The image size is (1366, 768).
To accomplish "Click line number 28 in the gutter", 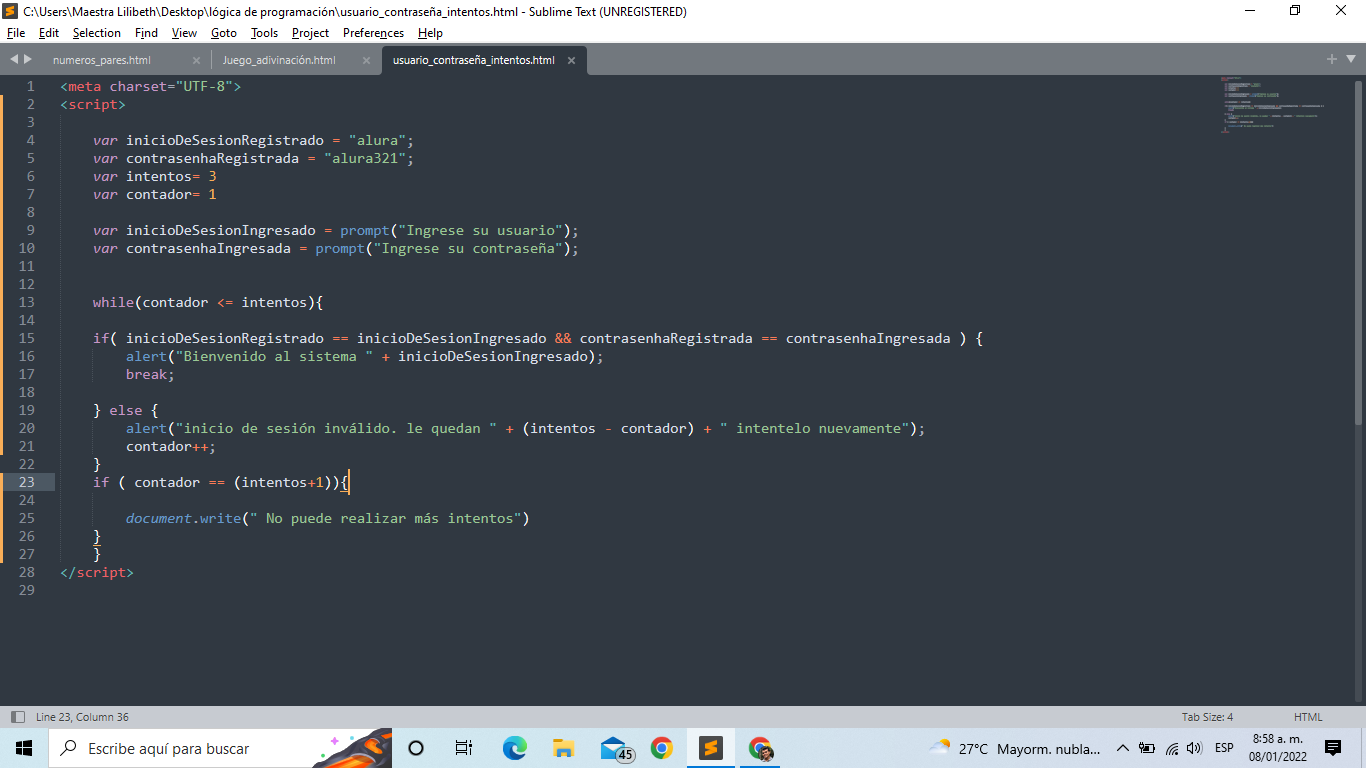I will [26, 572].
